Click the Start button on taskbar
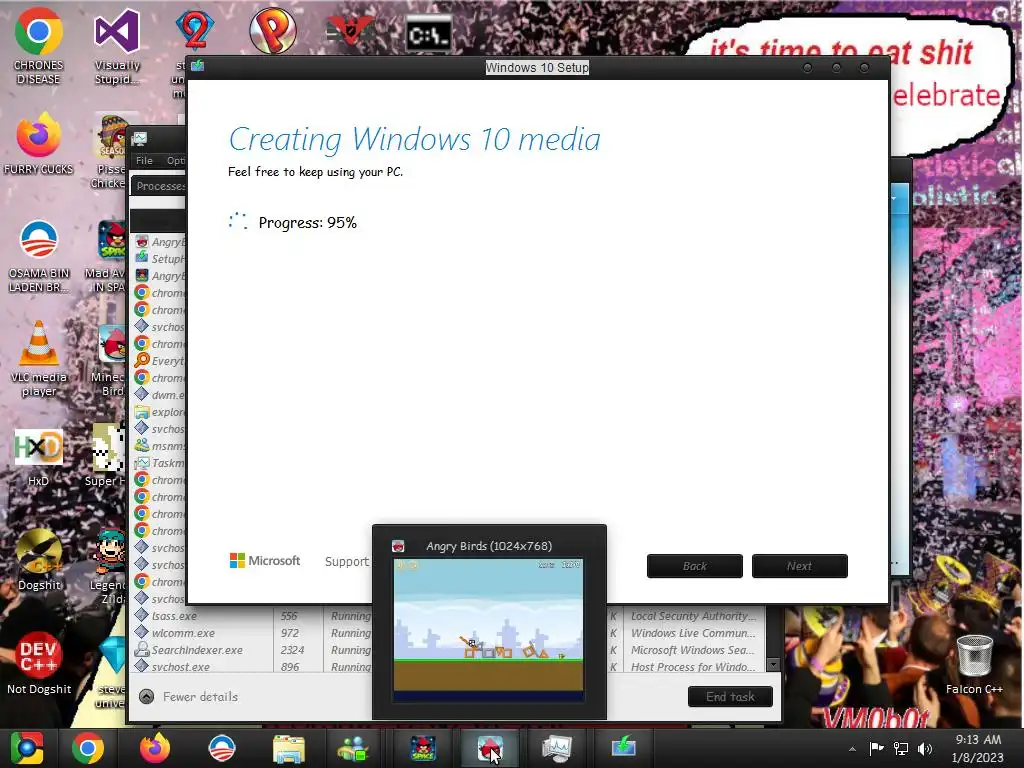 tap(27, 748)
